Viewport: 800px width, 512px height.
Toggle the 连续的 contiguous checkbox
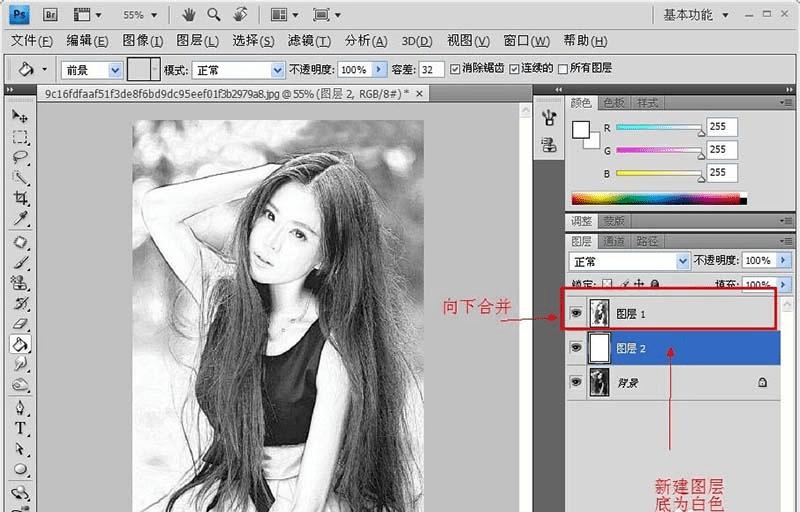[x=514, y=69]
